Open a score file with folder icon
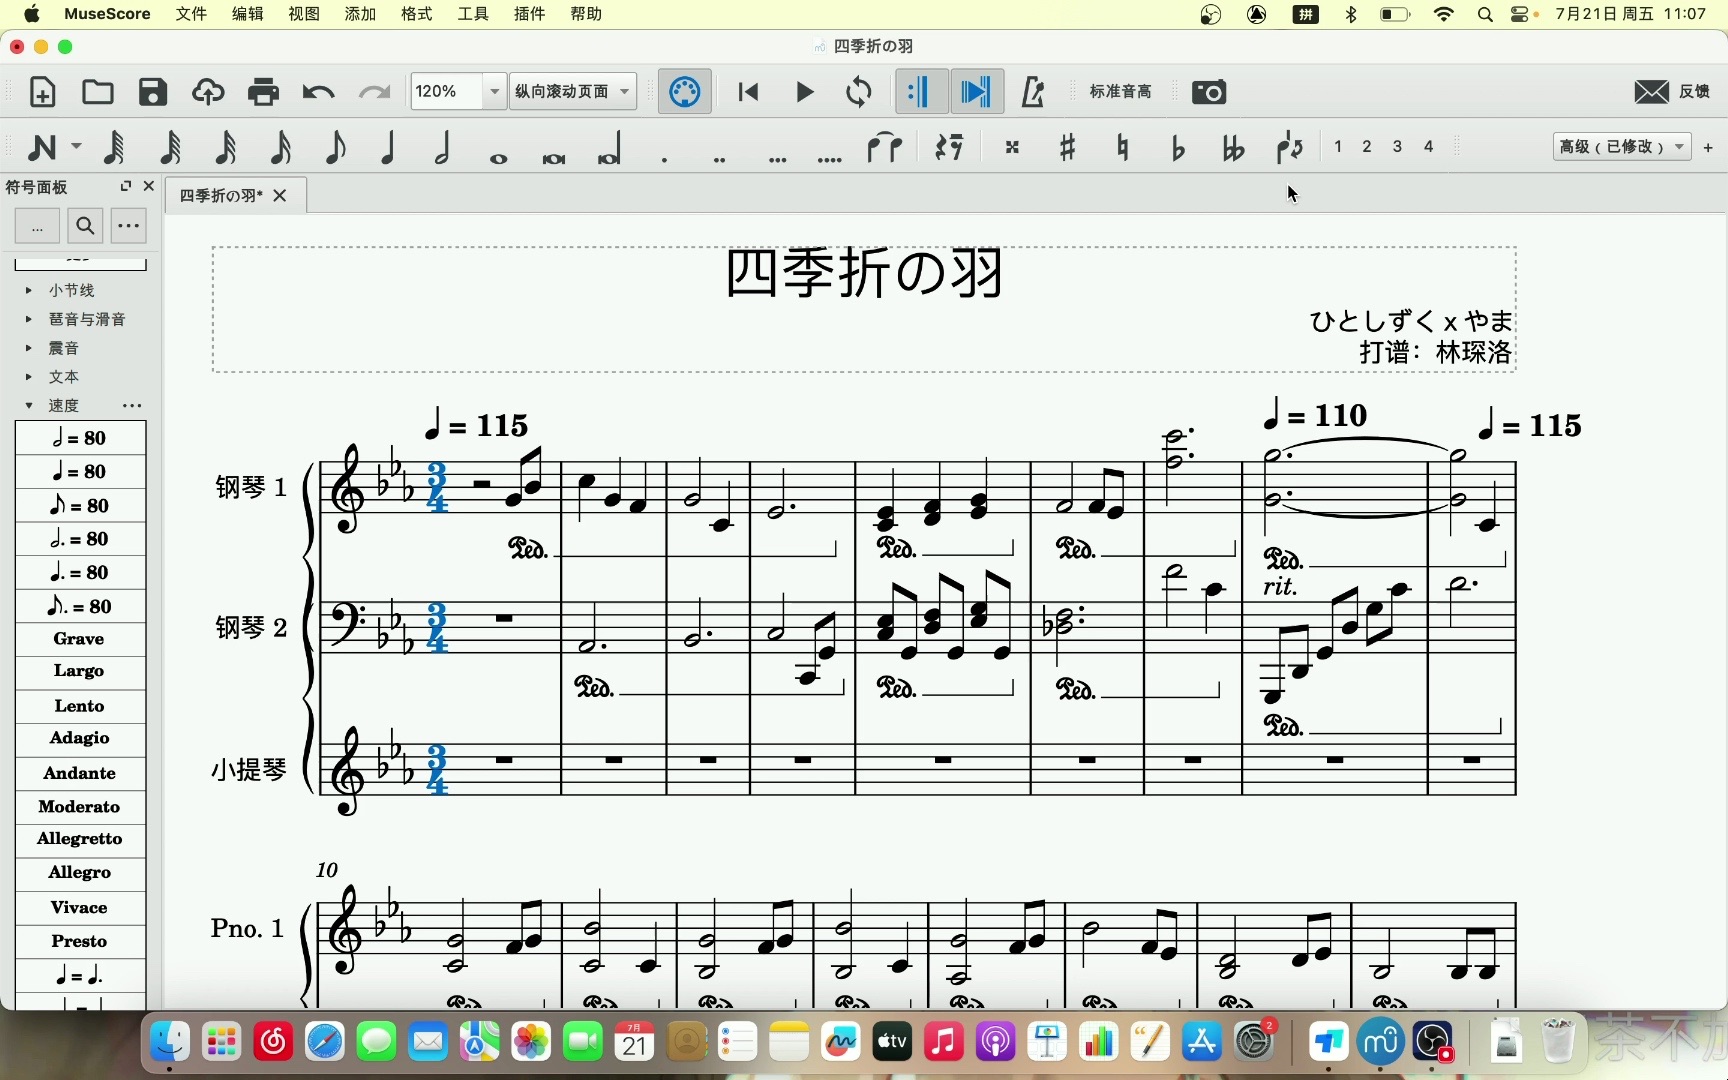1728x1080 pixels. click(x=97, y=92)
